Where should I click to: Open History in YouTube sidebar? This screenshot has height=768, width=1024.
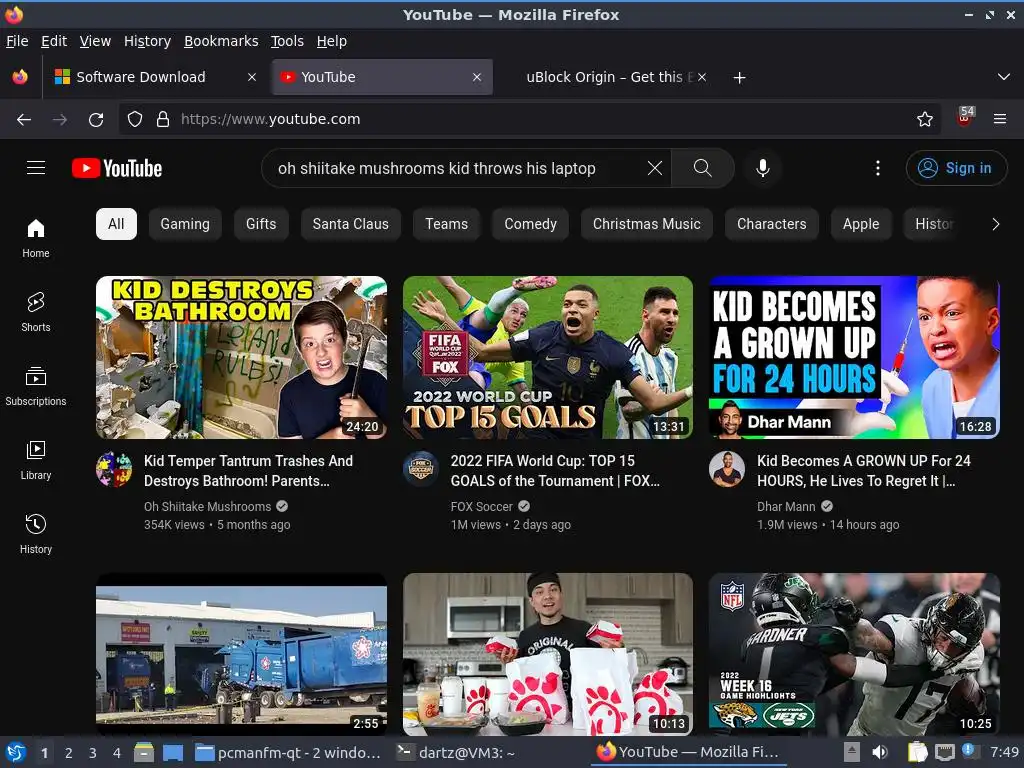[x=36, y=534]
